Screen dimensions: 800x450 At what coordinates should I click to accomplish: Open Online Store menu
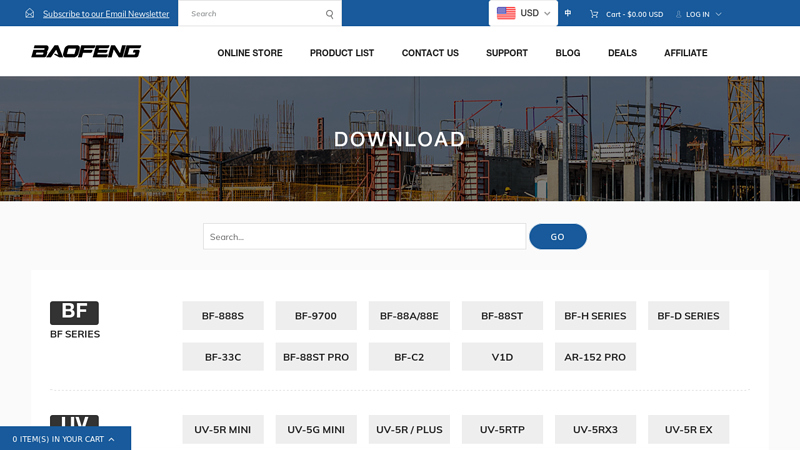click(x=249, y=53)
